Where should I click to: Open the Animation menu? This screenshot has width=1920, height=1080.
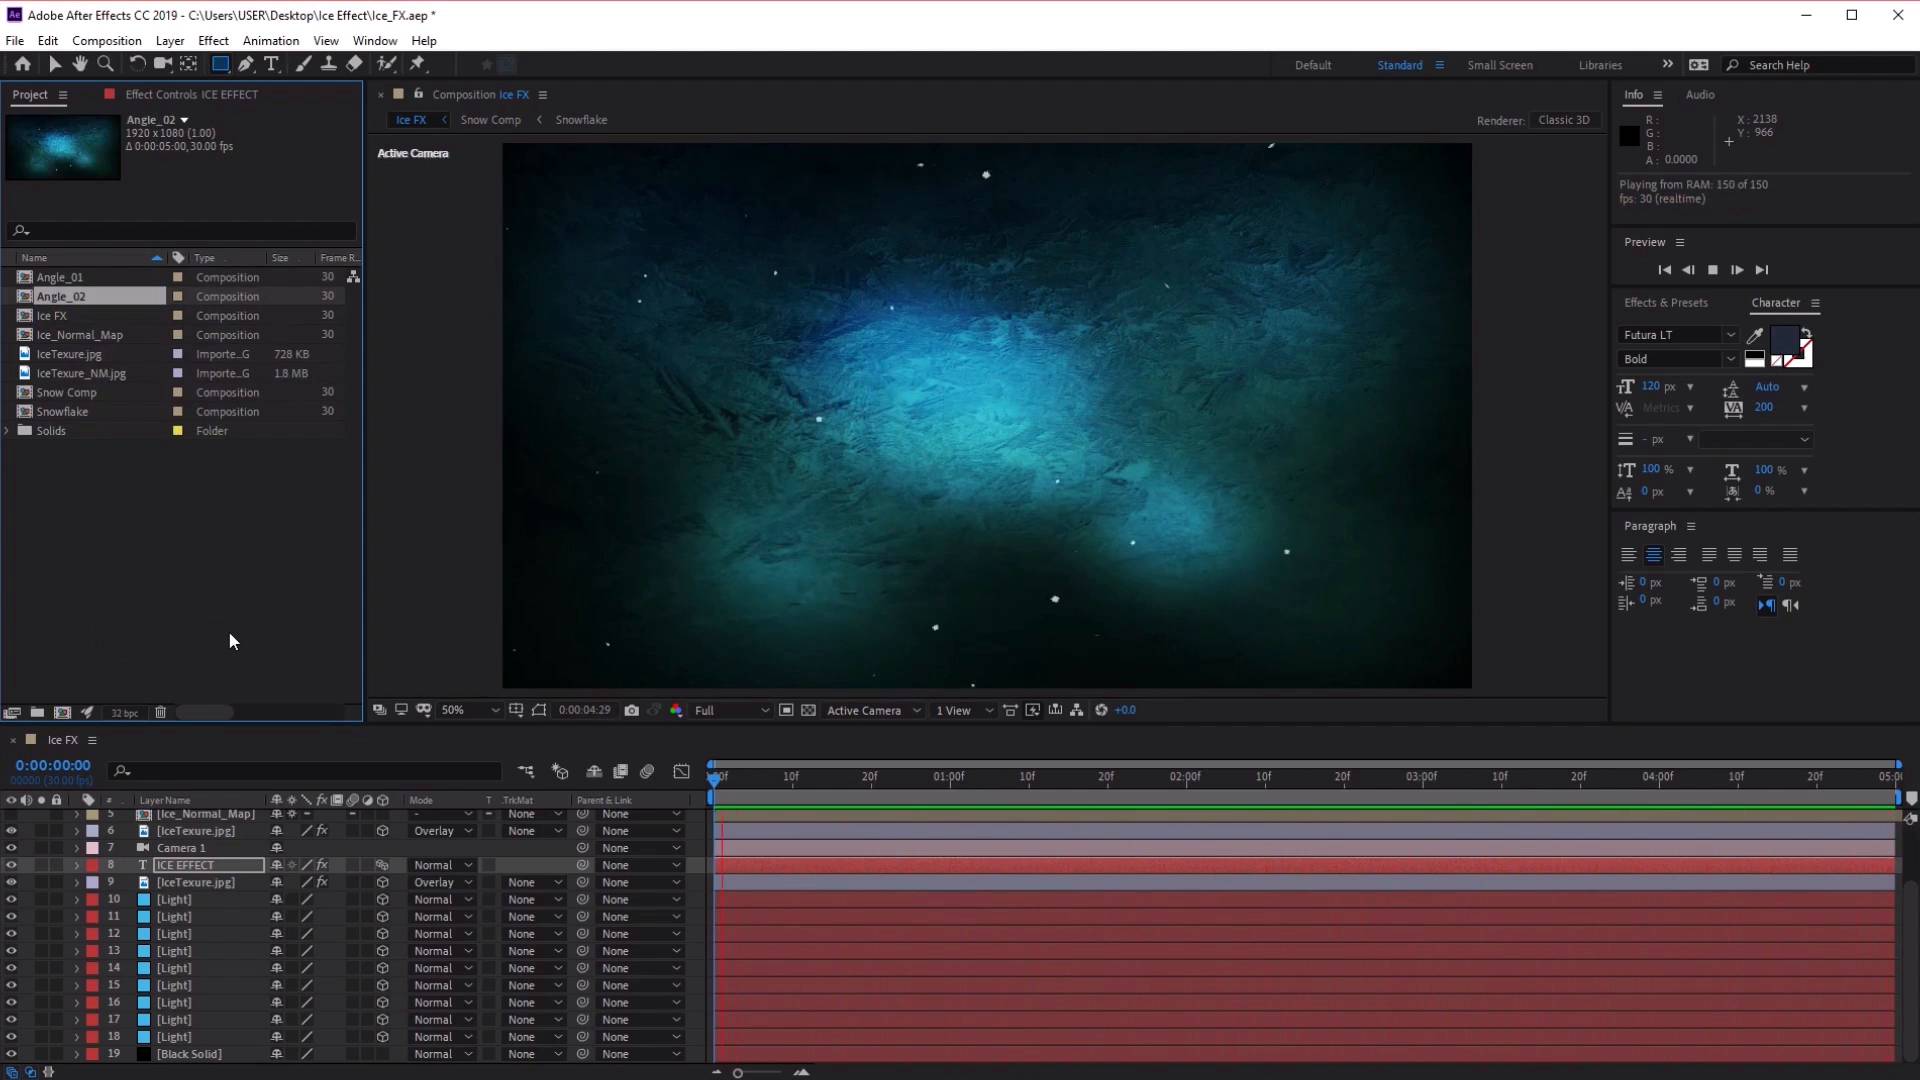tap(271, 40)
